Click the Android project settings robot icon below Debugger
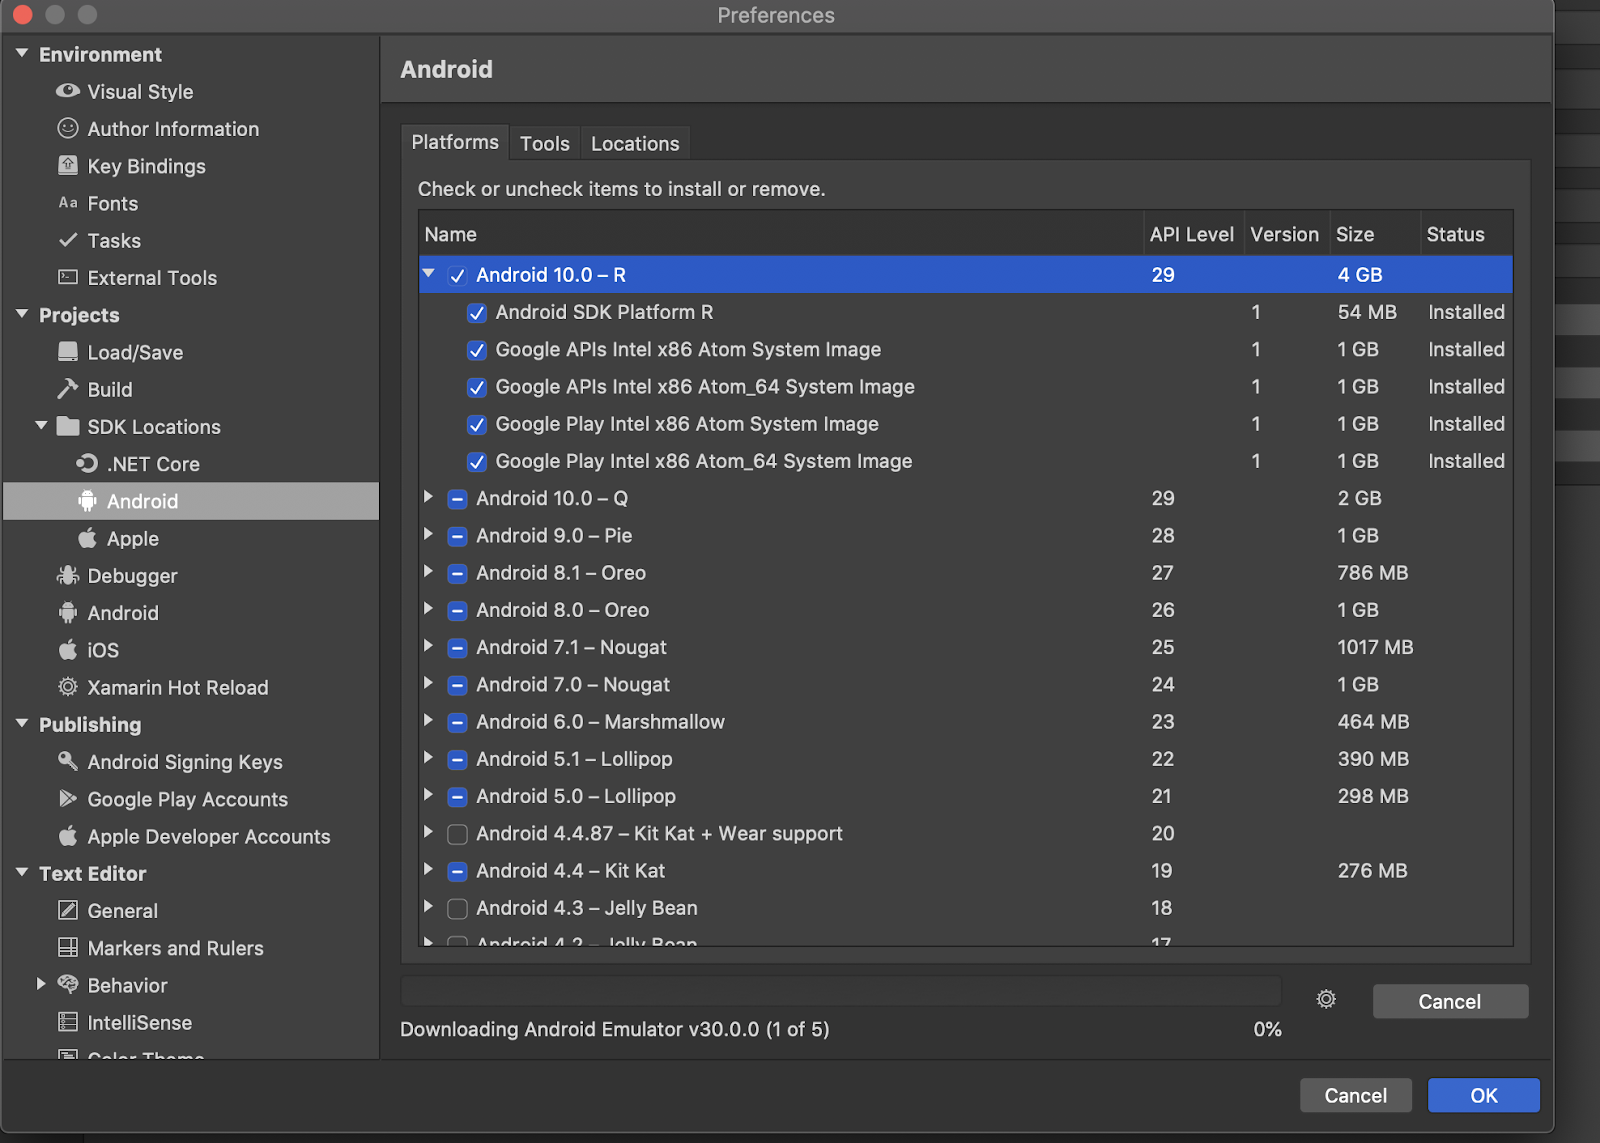1600x1143 pixels. click(x=68, y=612)
